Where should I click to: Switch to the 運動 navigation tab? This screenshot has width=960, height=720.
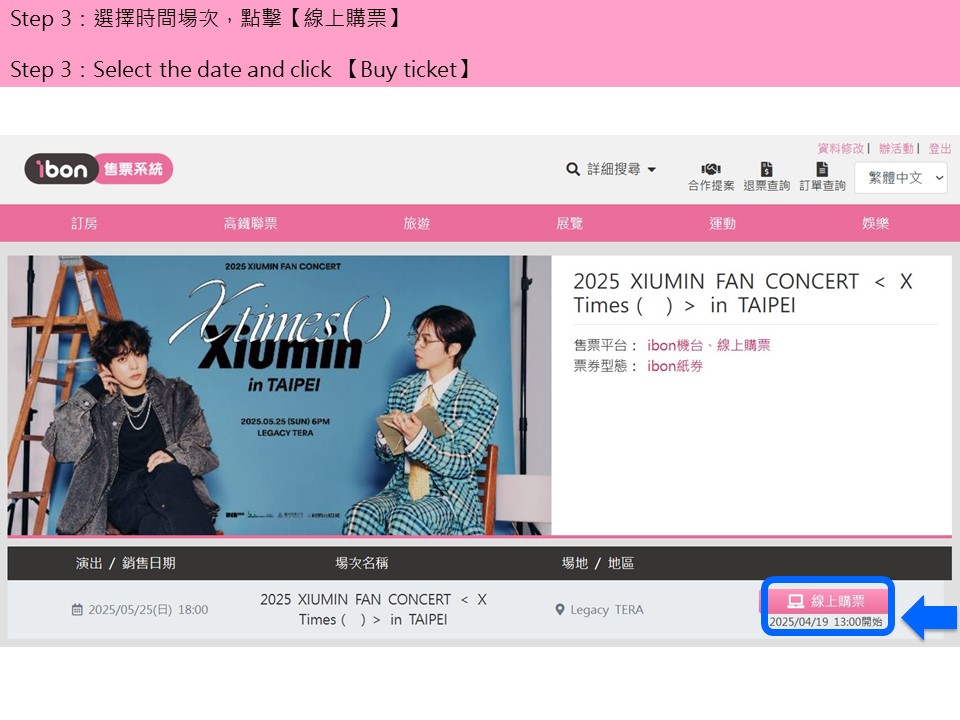click(722, 223)
